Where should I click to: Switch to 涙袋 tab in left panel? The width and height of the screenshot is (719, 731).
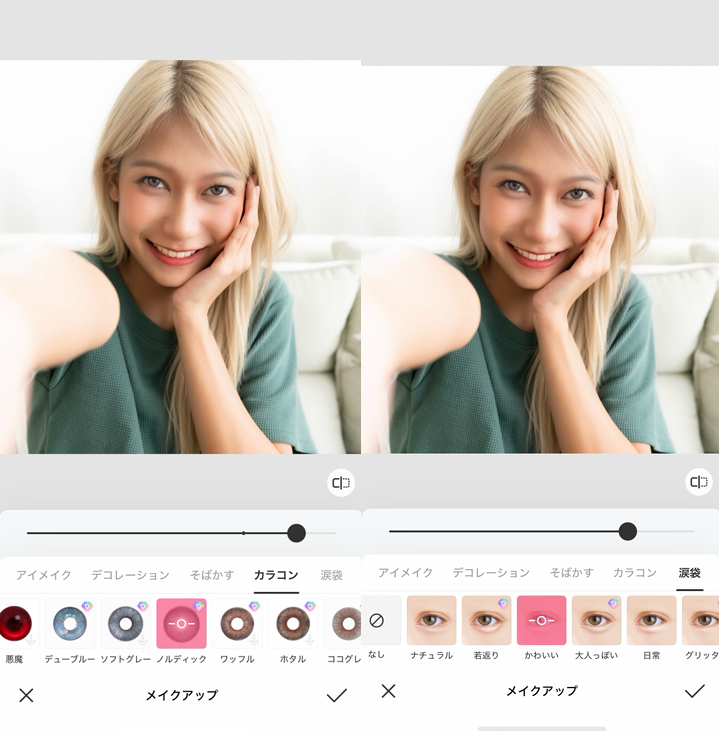(332, 575)
